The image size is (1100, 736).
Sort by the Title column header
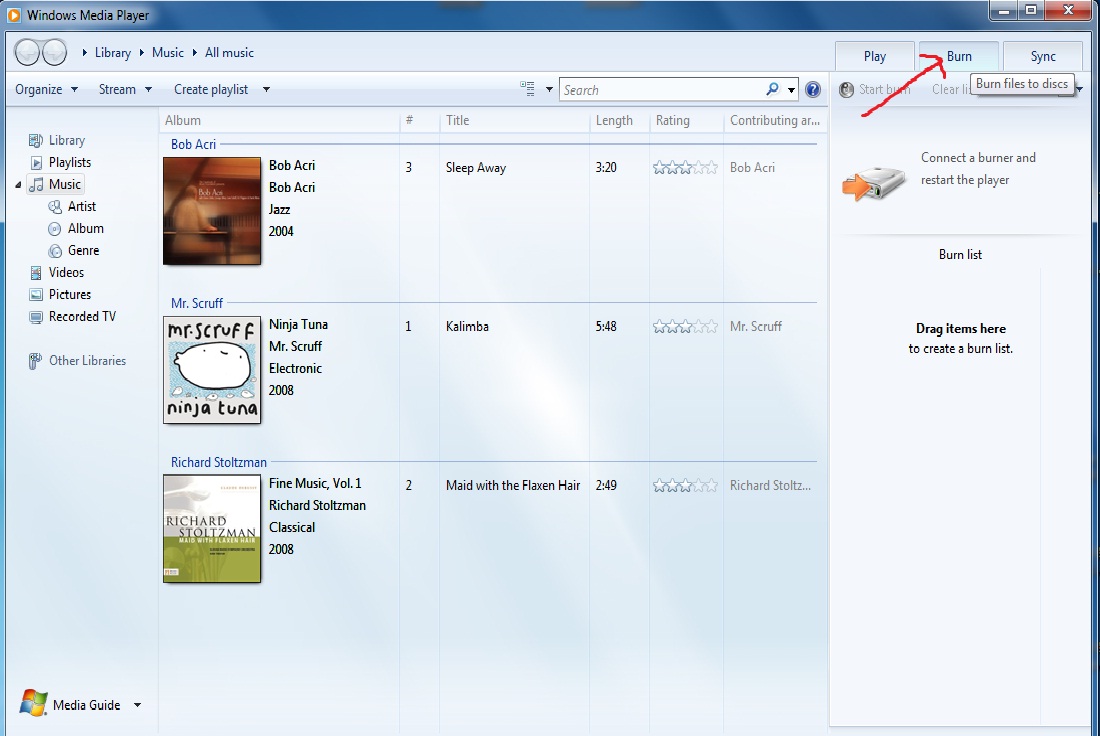coord(514,120)
